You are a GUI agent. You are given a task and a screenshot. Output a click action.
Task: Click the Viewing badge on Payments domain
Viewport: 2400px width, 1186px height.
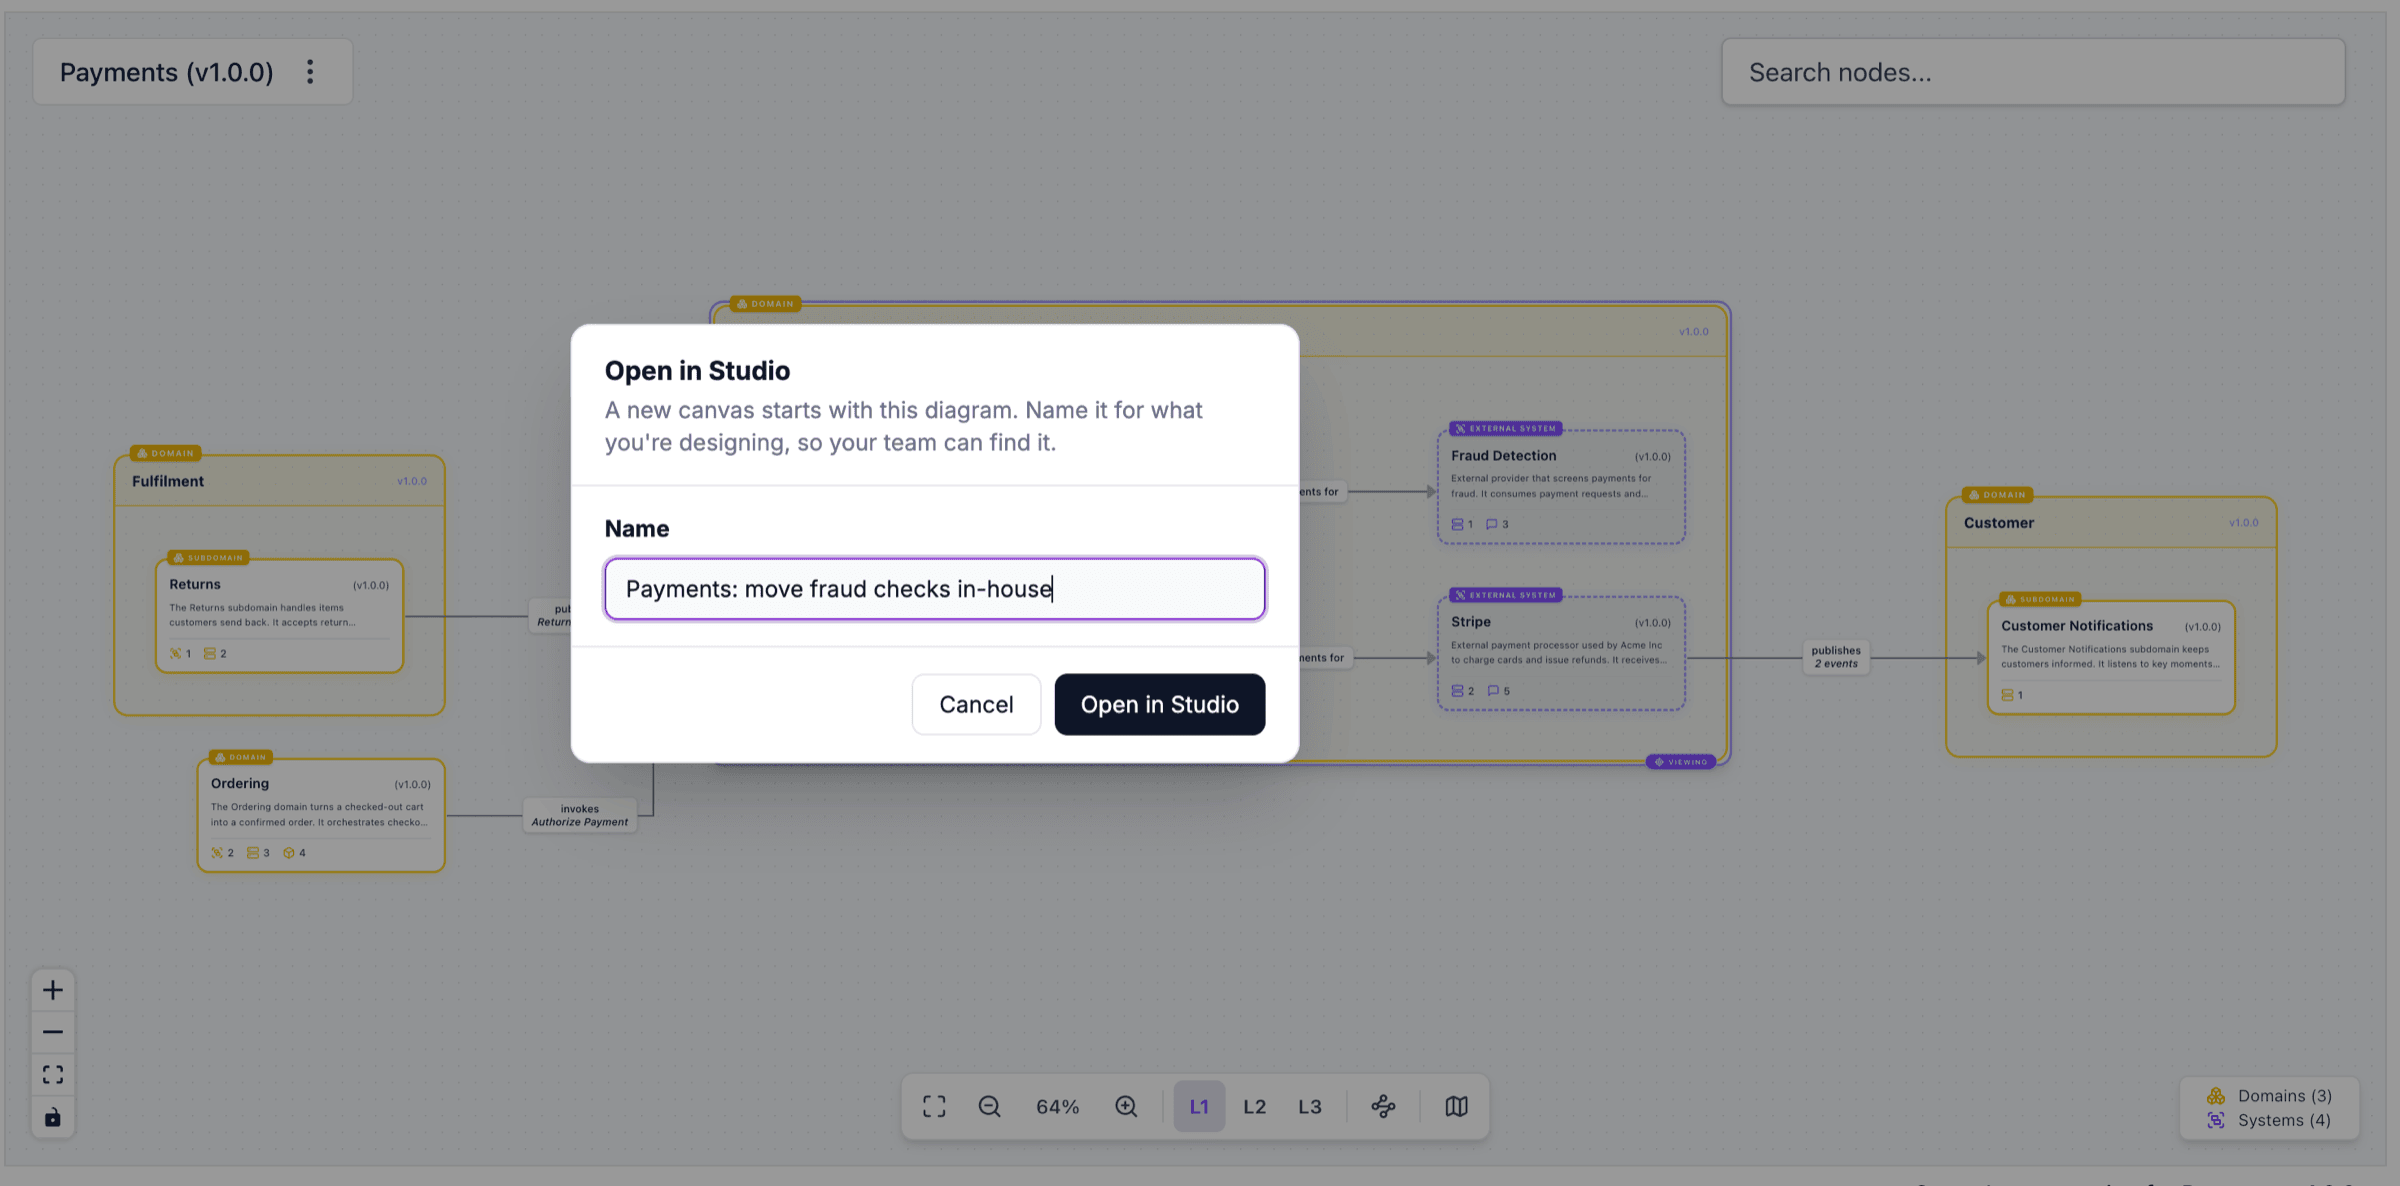coord(1681,762)
